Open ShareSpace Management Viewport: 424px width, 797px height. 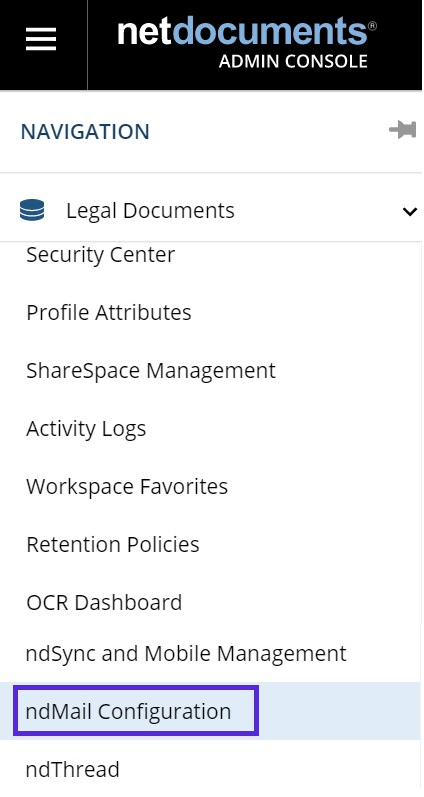click(151, 371)
